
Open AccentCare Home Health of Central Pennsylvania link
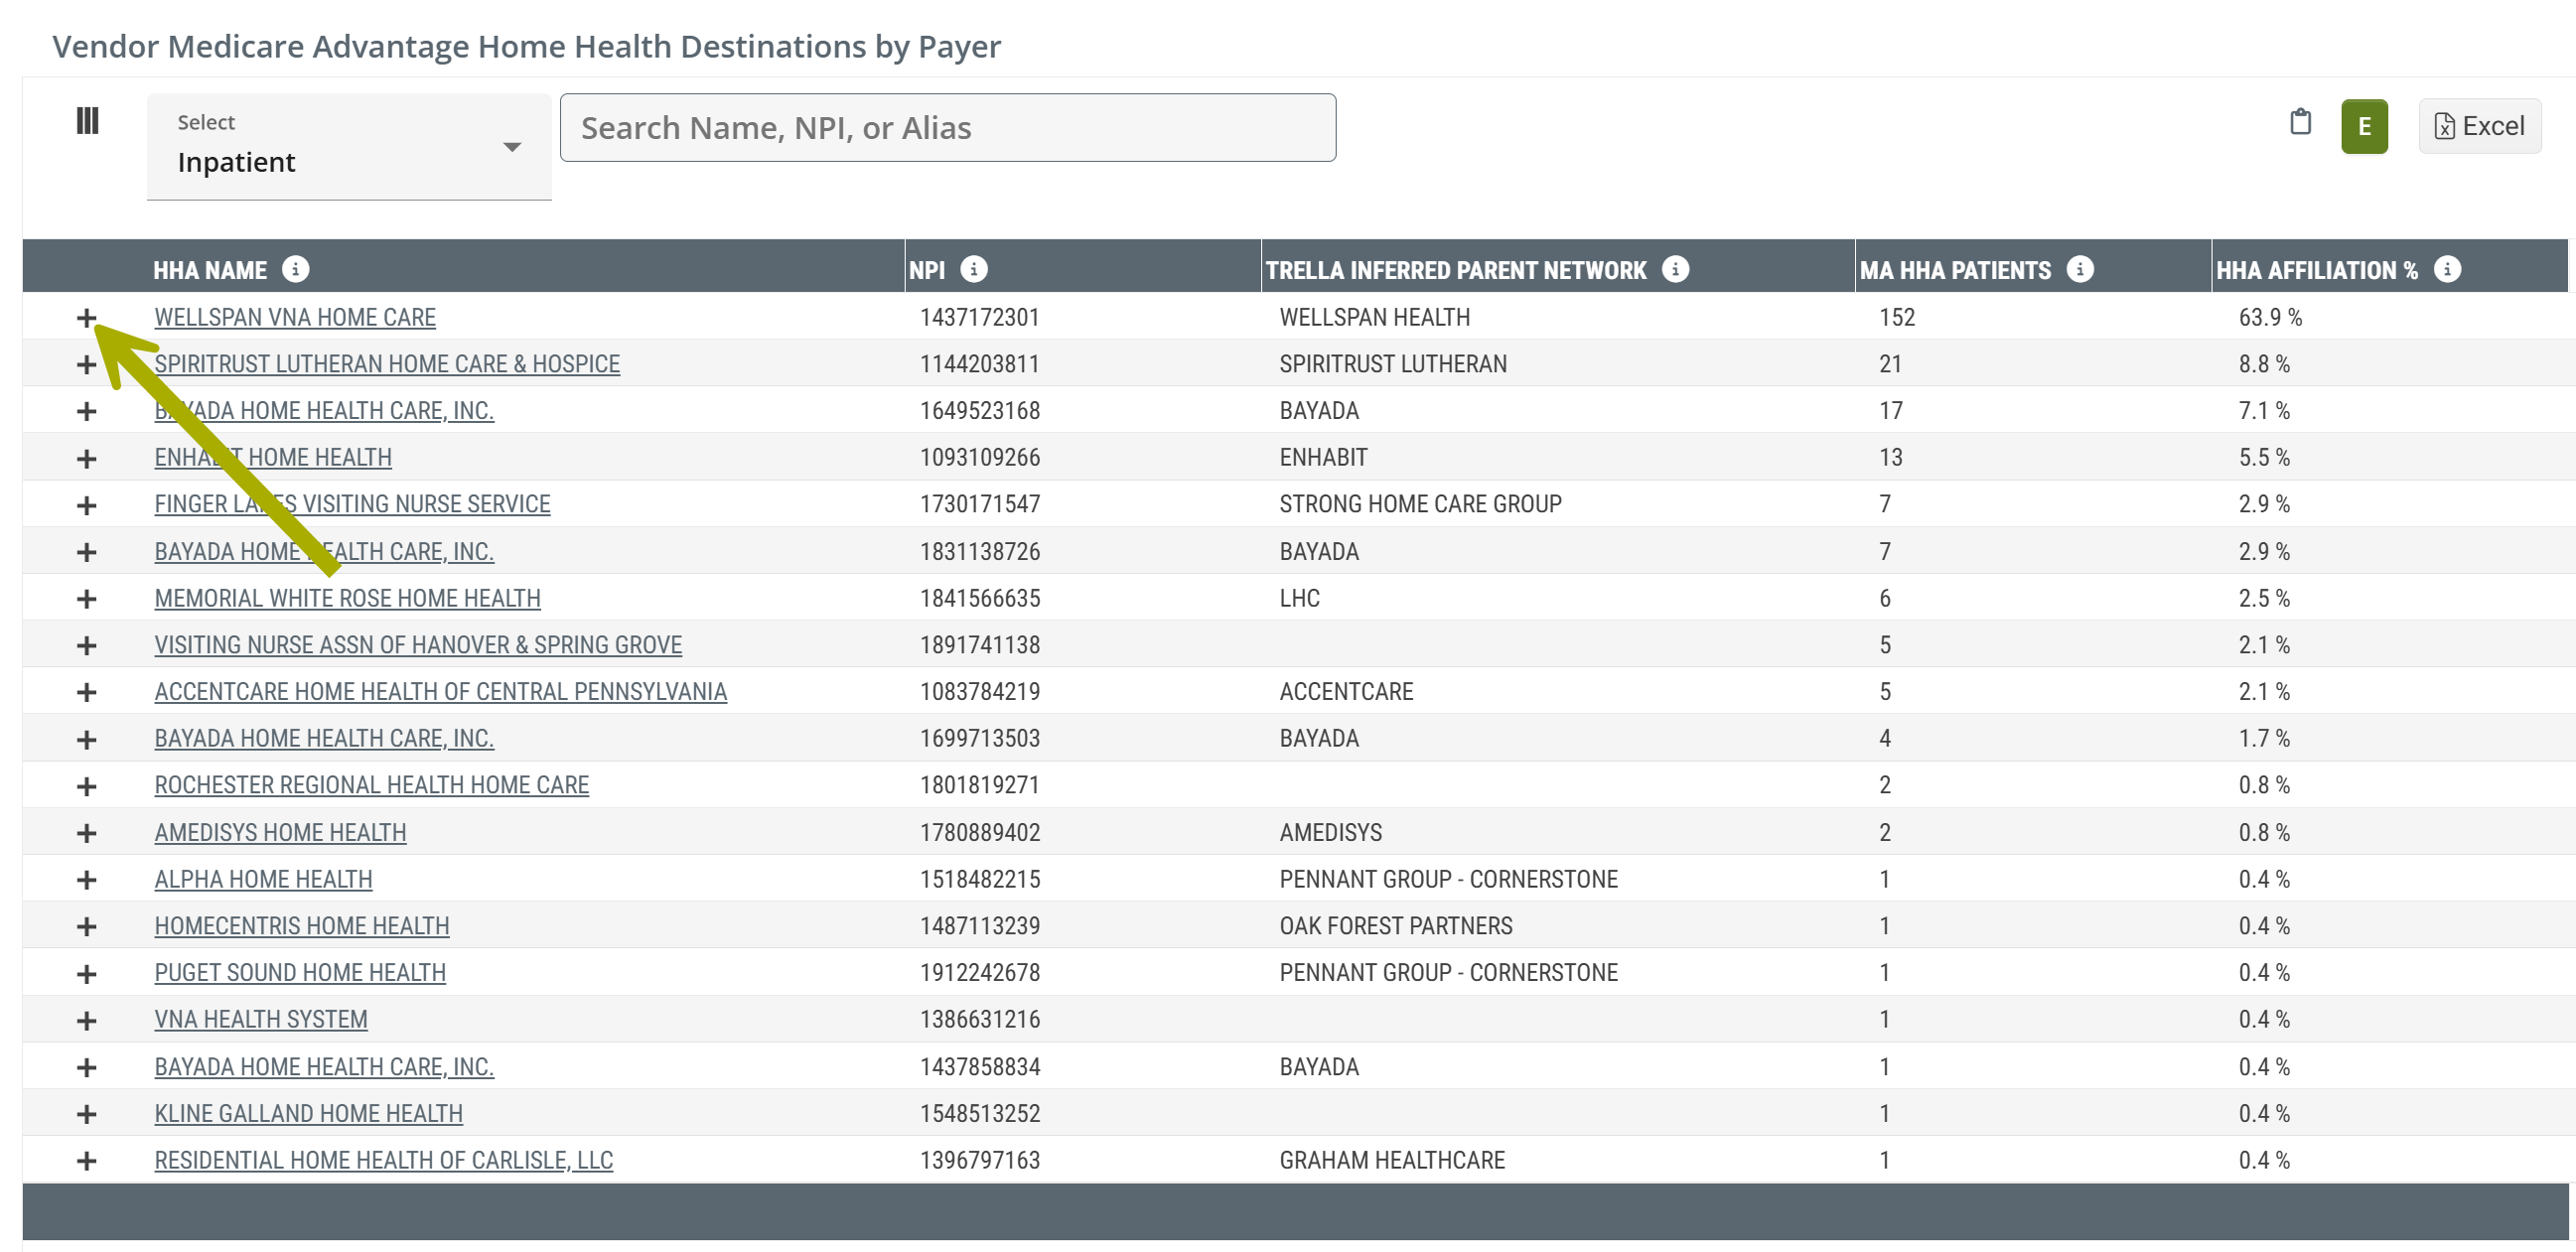[x=440, y=692]
